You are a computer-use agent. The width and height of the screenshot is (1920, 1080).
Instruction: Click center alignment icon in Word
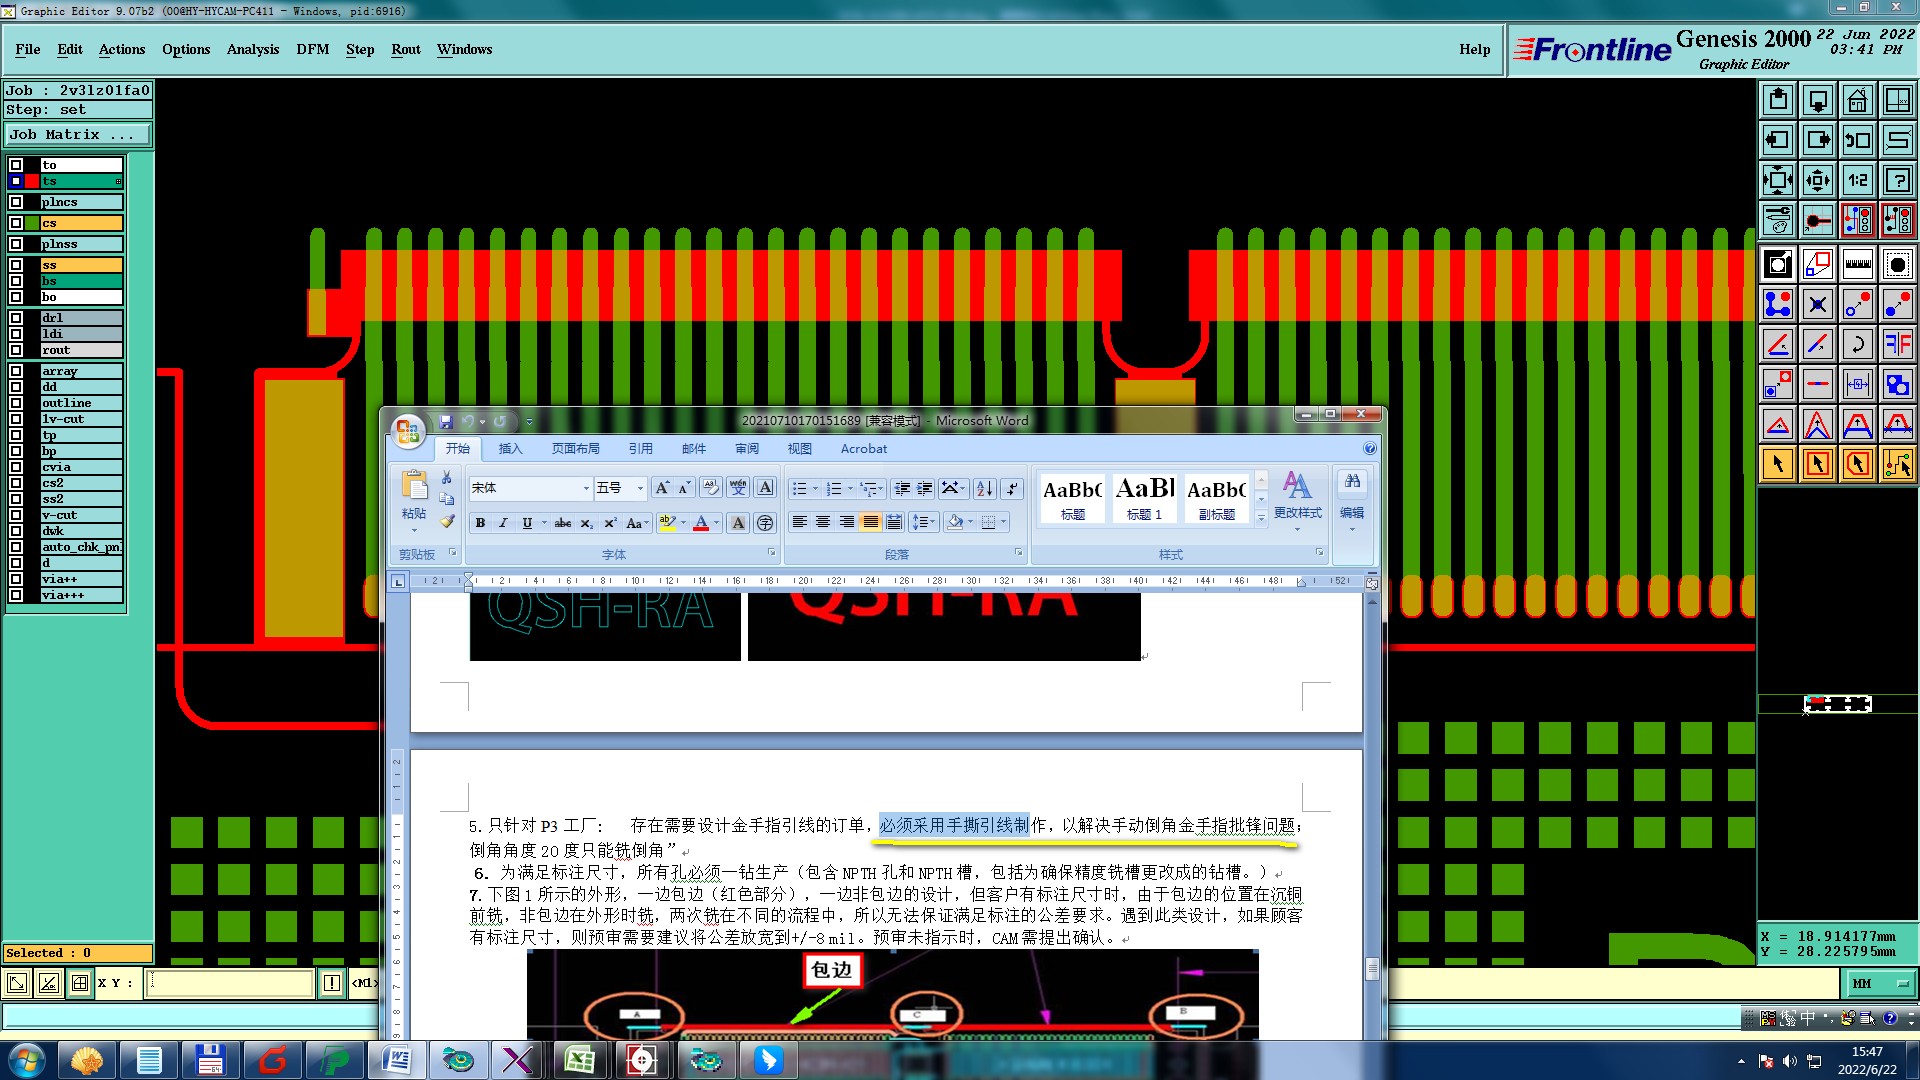tap(823, 522)
